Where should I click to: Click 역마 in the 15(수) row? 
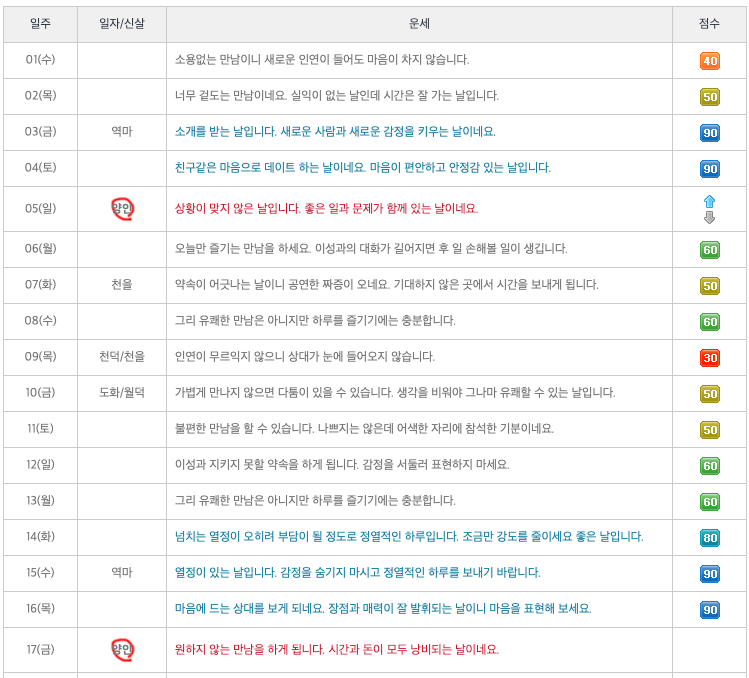tap(122, 572)
